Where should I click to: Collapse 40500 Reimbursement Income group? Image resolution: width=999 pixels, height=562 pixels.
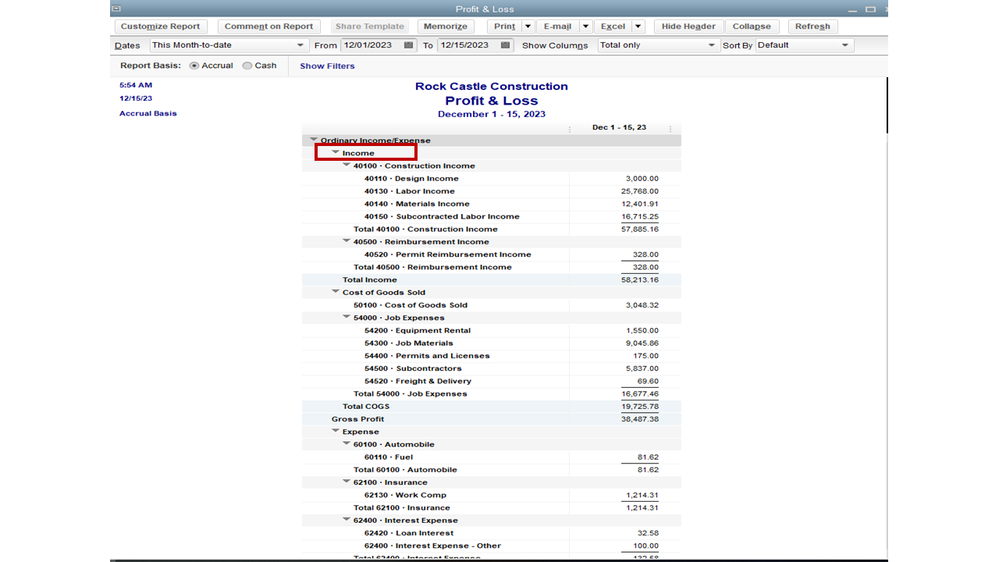coord(346,241)
